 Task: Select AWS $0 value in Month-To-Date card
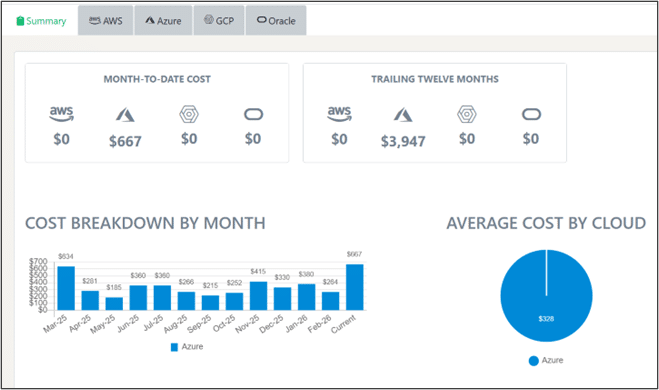click(x=61, y=139)
